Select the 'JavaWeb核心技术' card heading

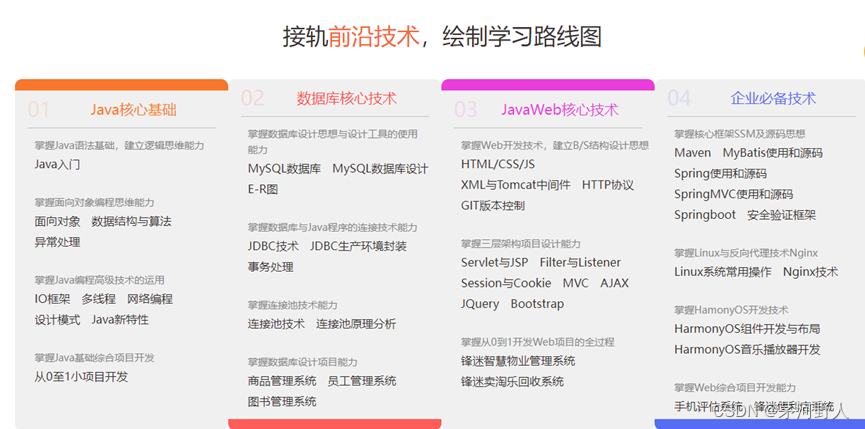pyautogui.click(x=560, y=110)
